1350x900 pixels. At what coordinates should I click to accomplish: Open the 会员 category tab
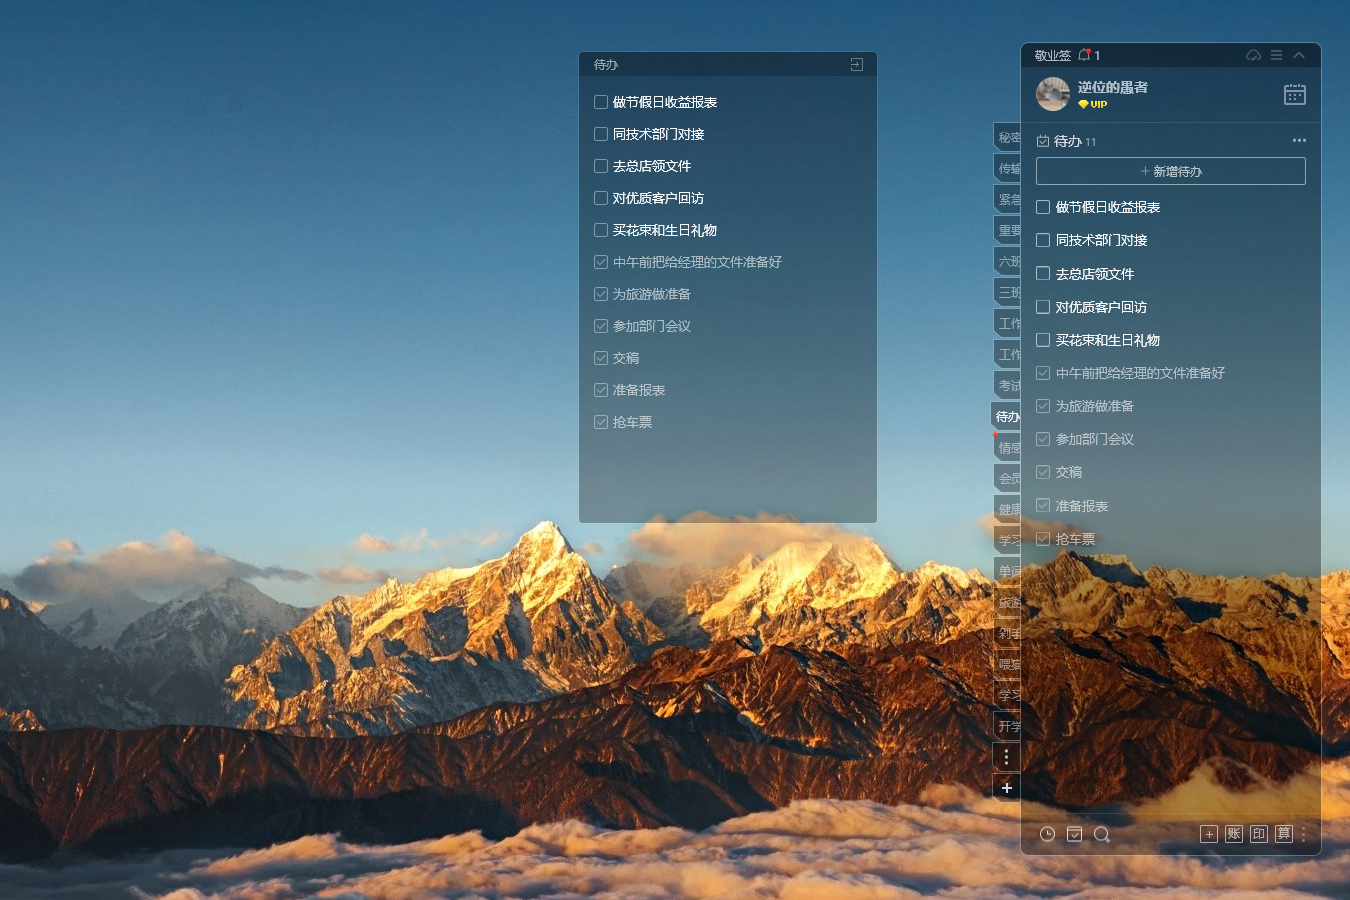tap(1008, 478)
